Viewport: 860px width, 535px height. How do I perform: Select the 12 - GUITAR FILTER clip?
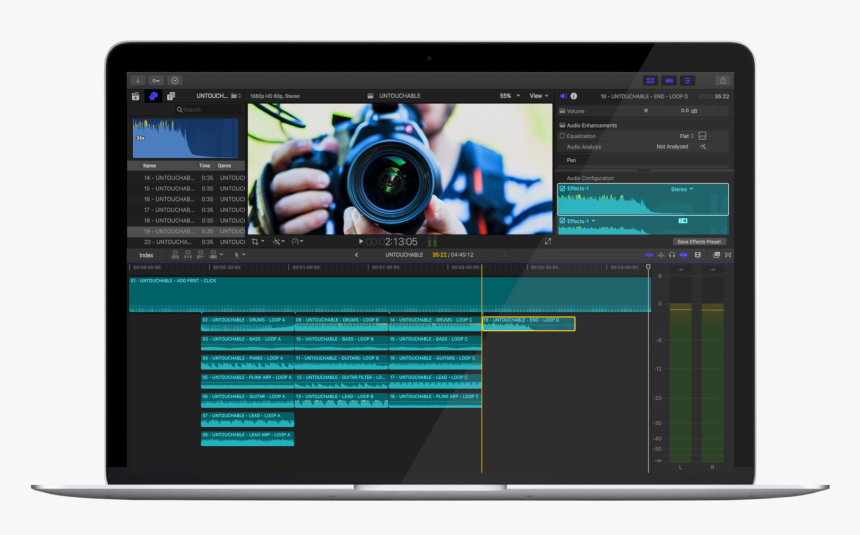coord(341,381)
